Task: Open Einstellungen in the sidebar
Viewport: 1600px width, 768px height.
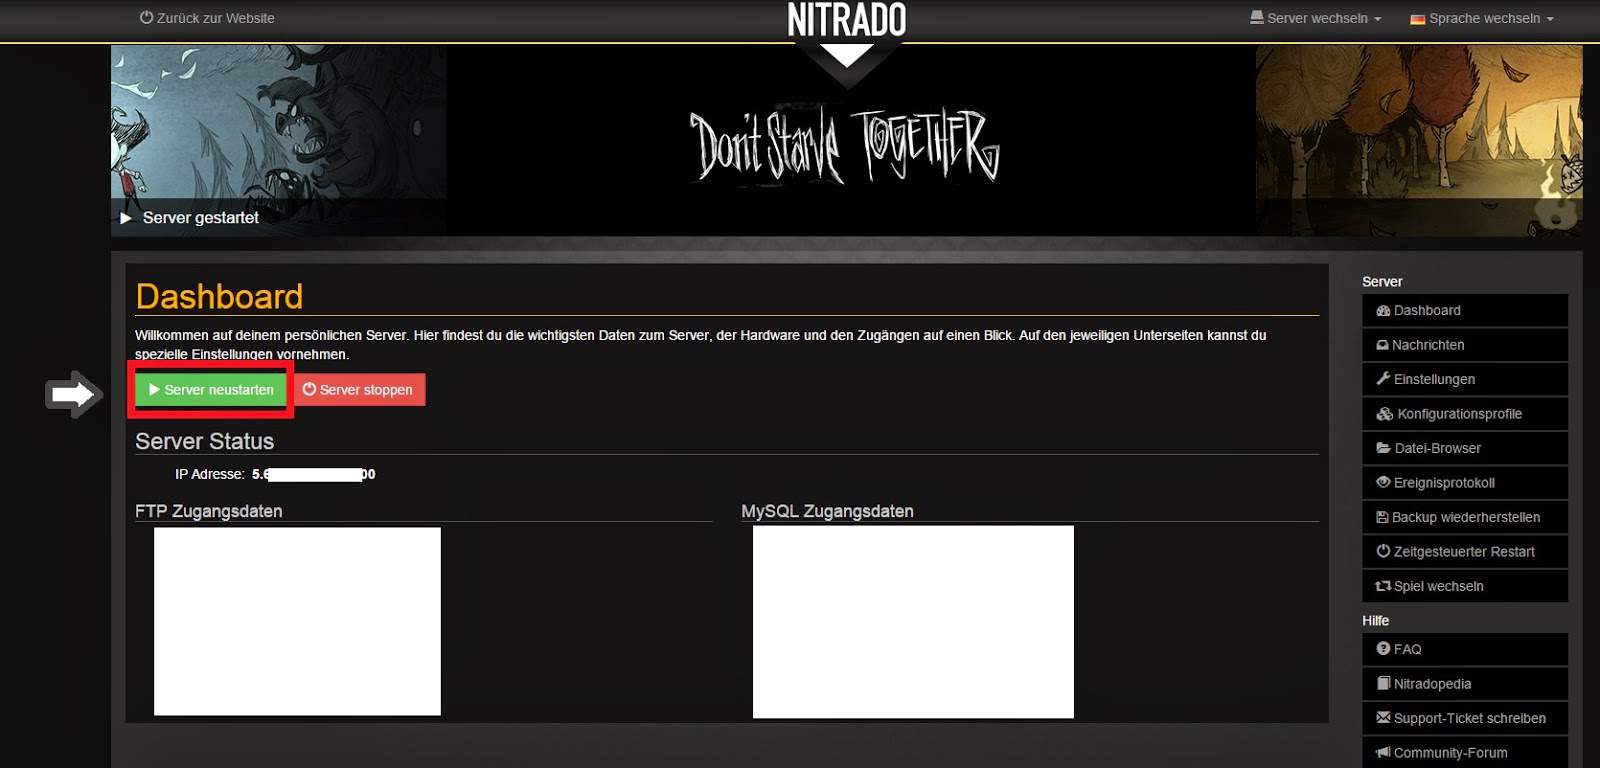Action: pyautogui.click(x=1465, y=379)
